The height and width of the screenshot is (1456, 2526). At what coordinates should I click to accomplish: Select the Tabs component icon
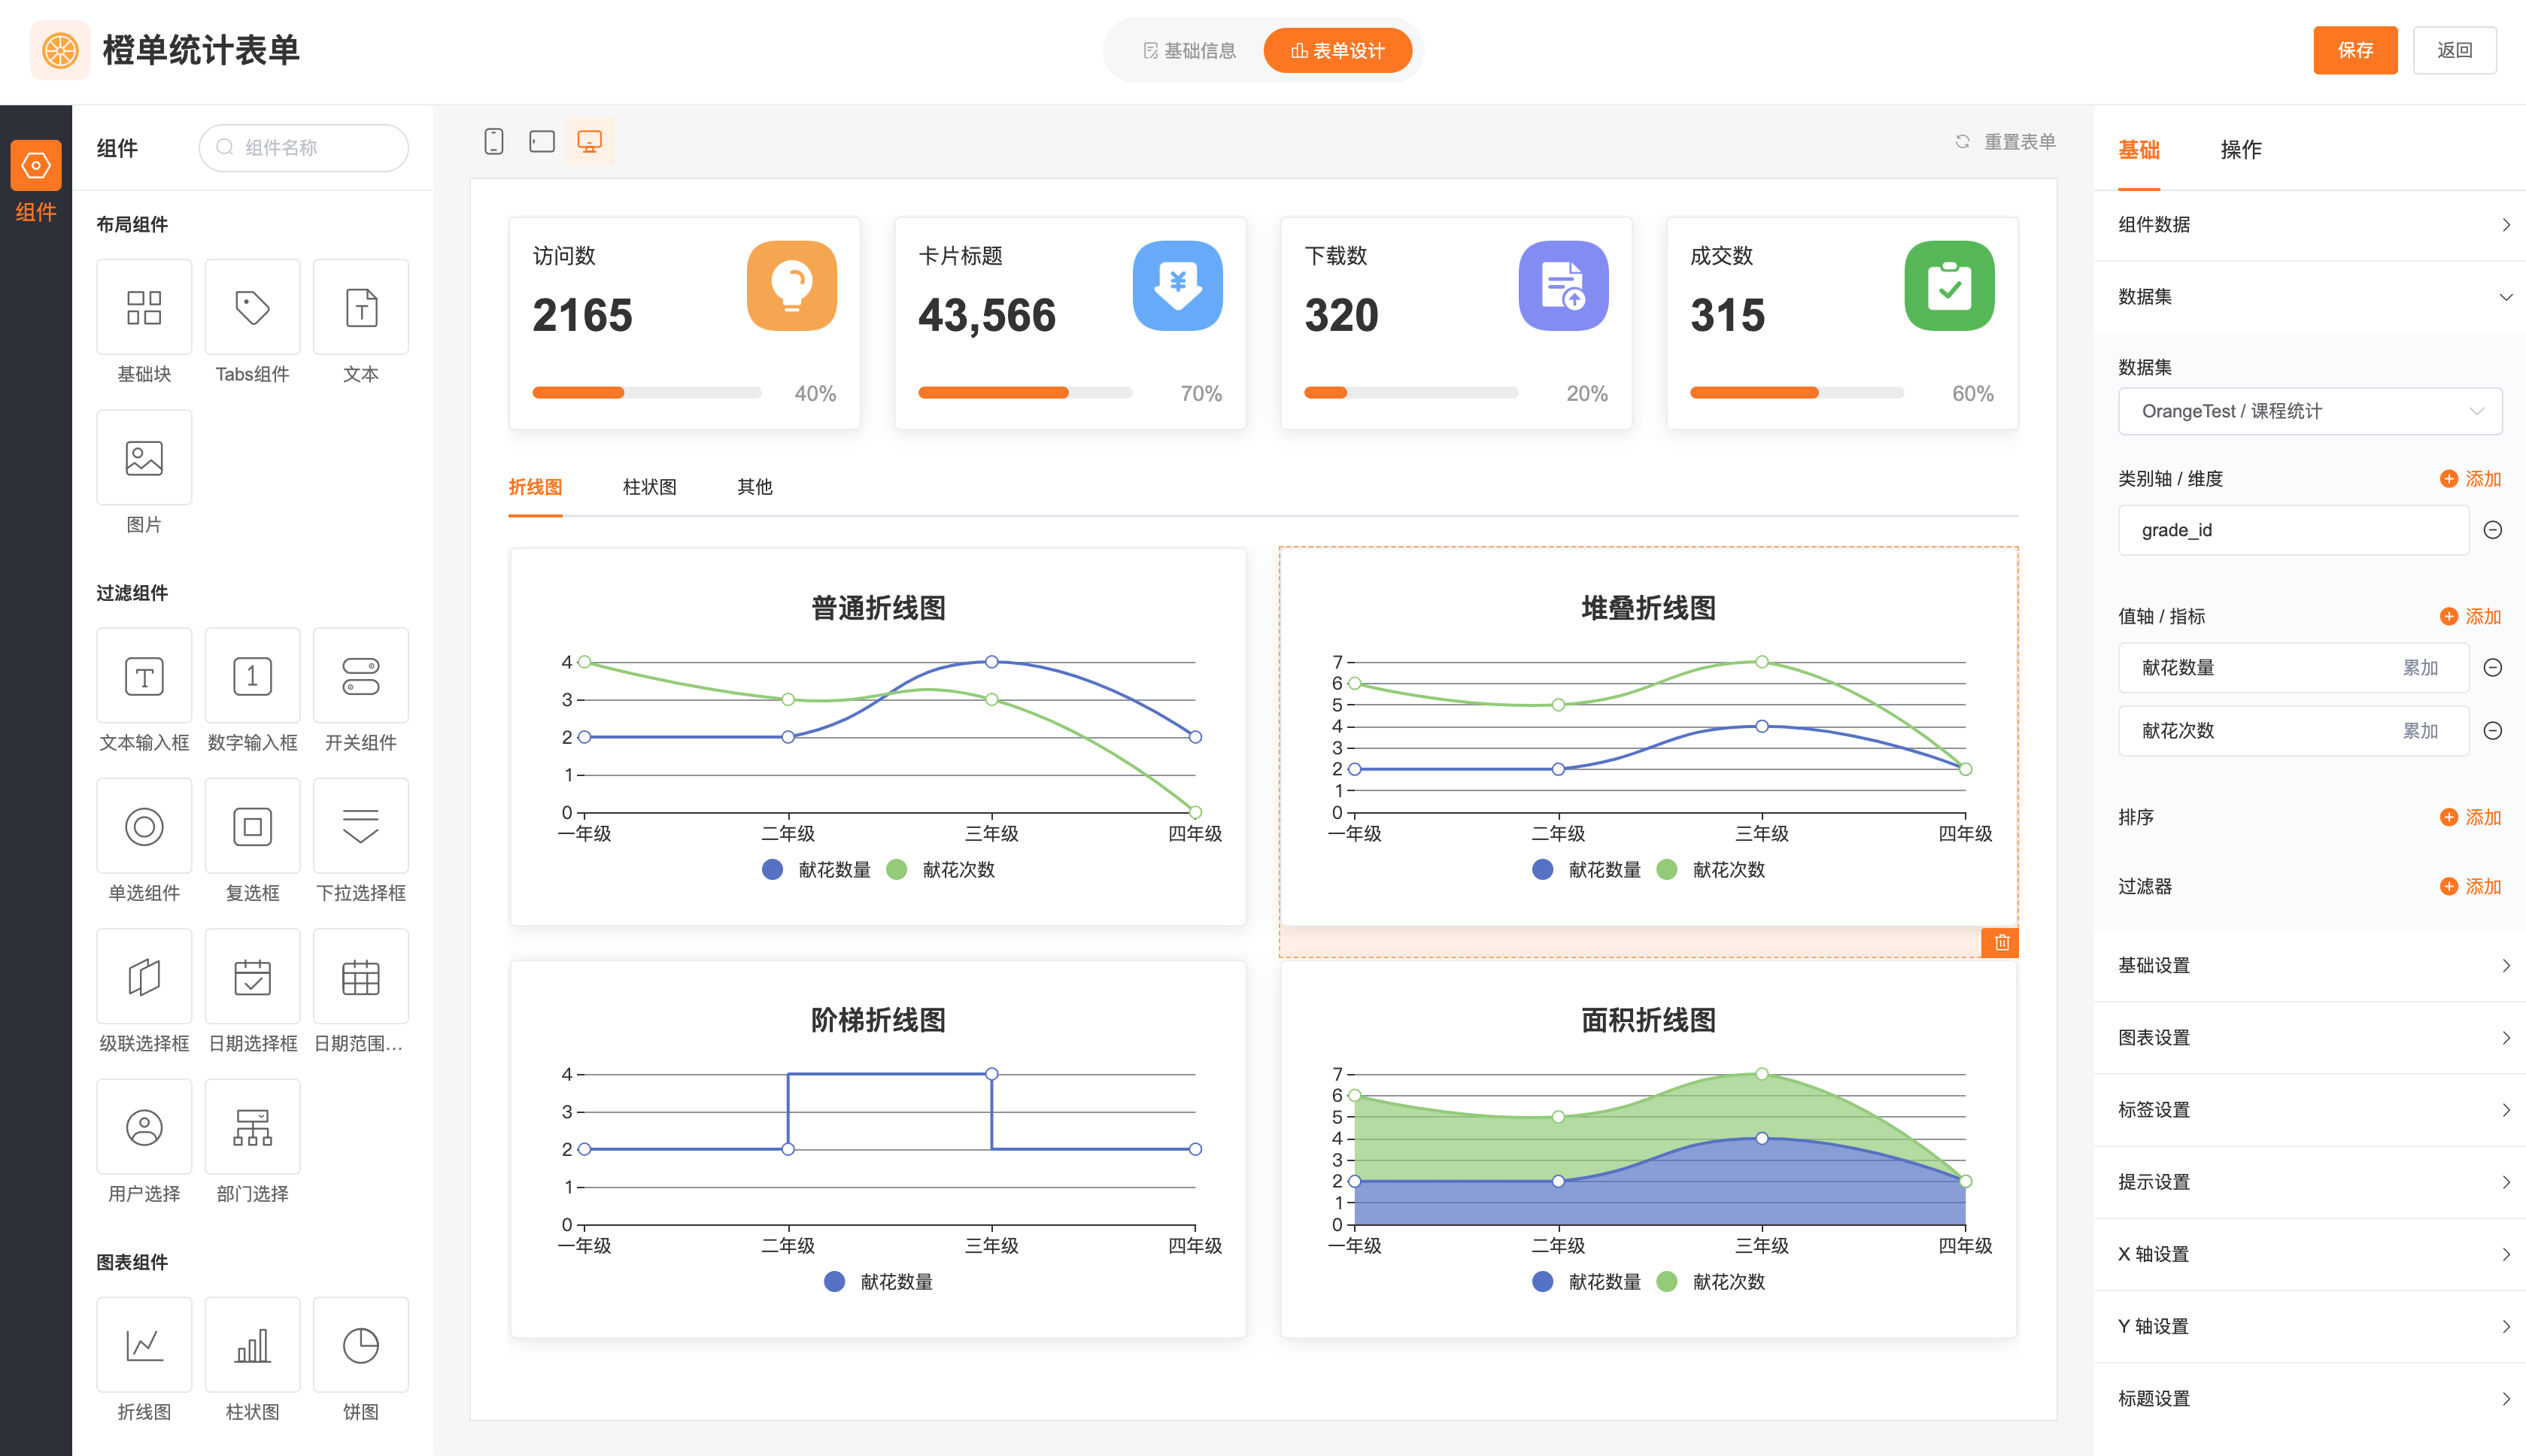tap(252, 307)
